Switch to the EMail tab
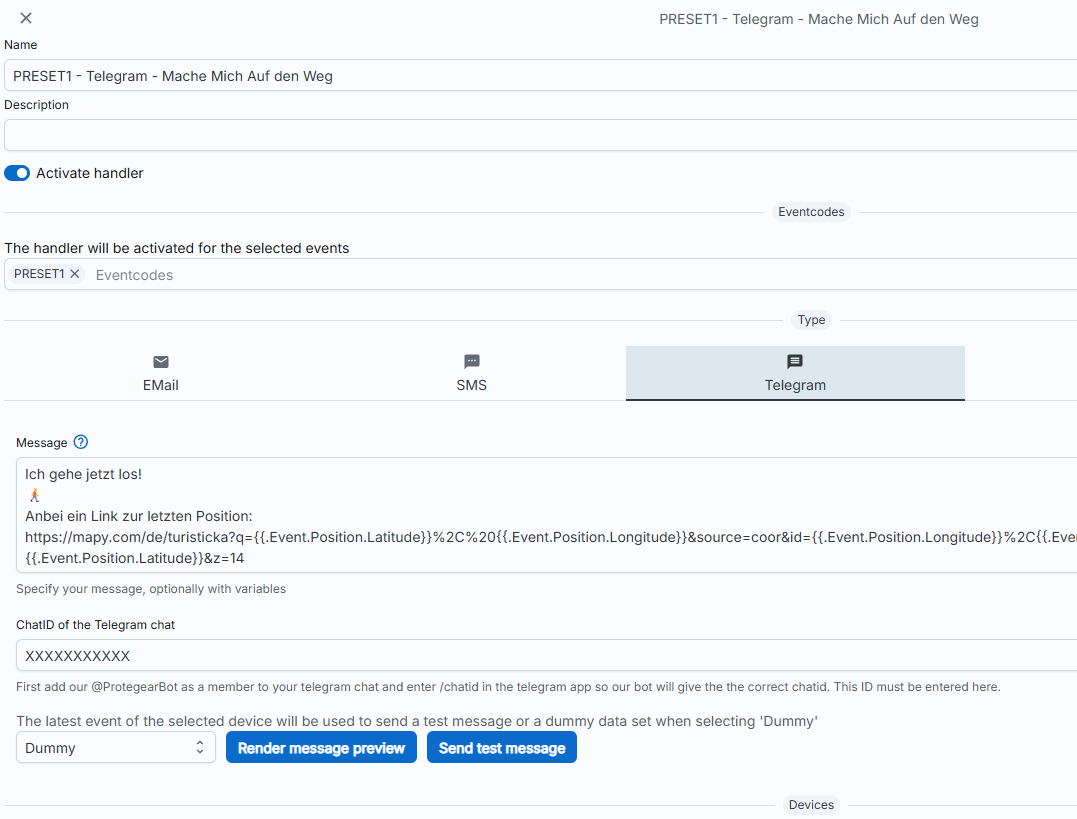The height and width of the screenshot is (819, 1077). click(x=161, y=385)
